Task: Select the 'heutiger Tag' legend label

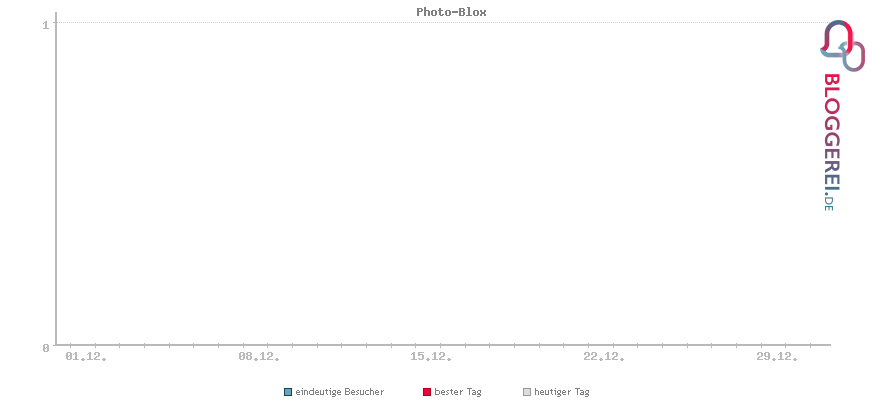Action: 562,392
